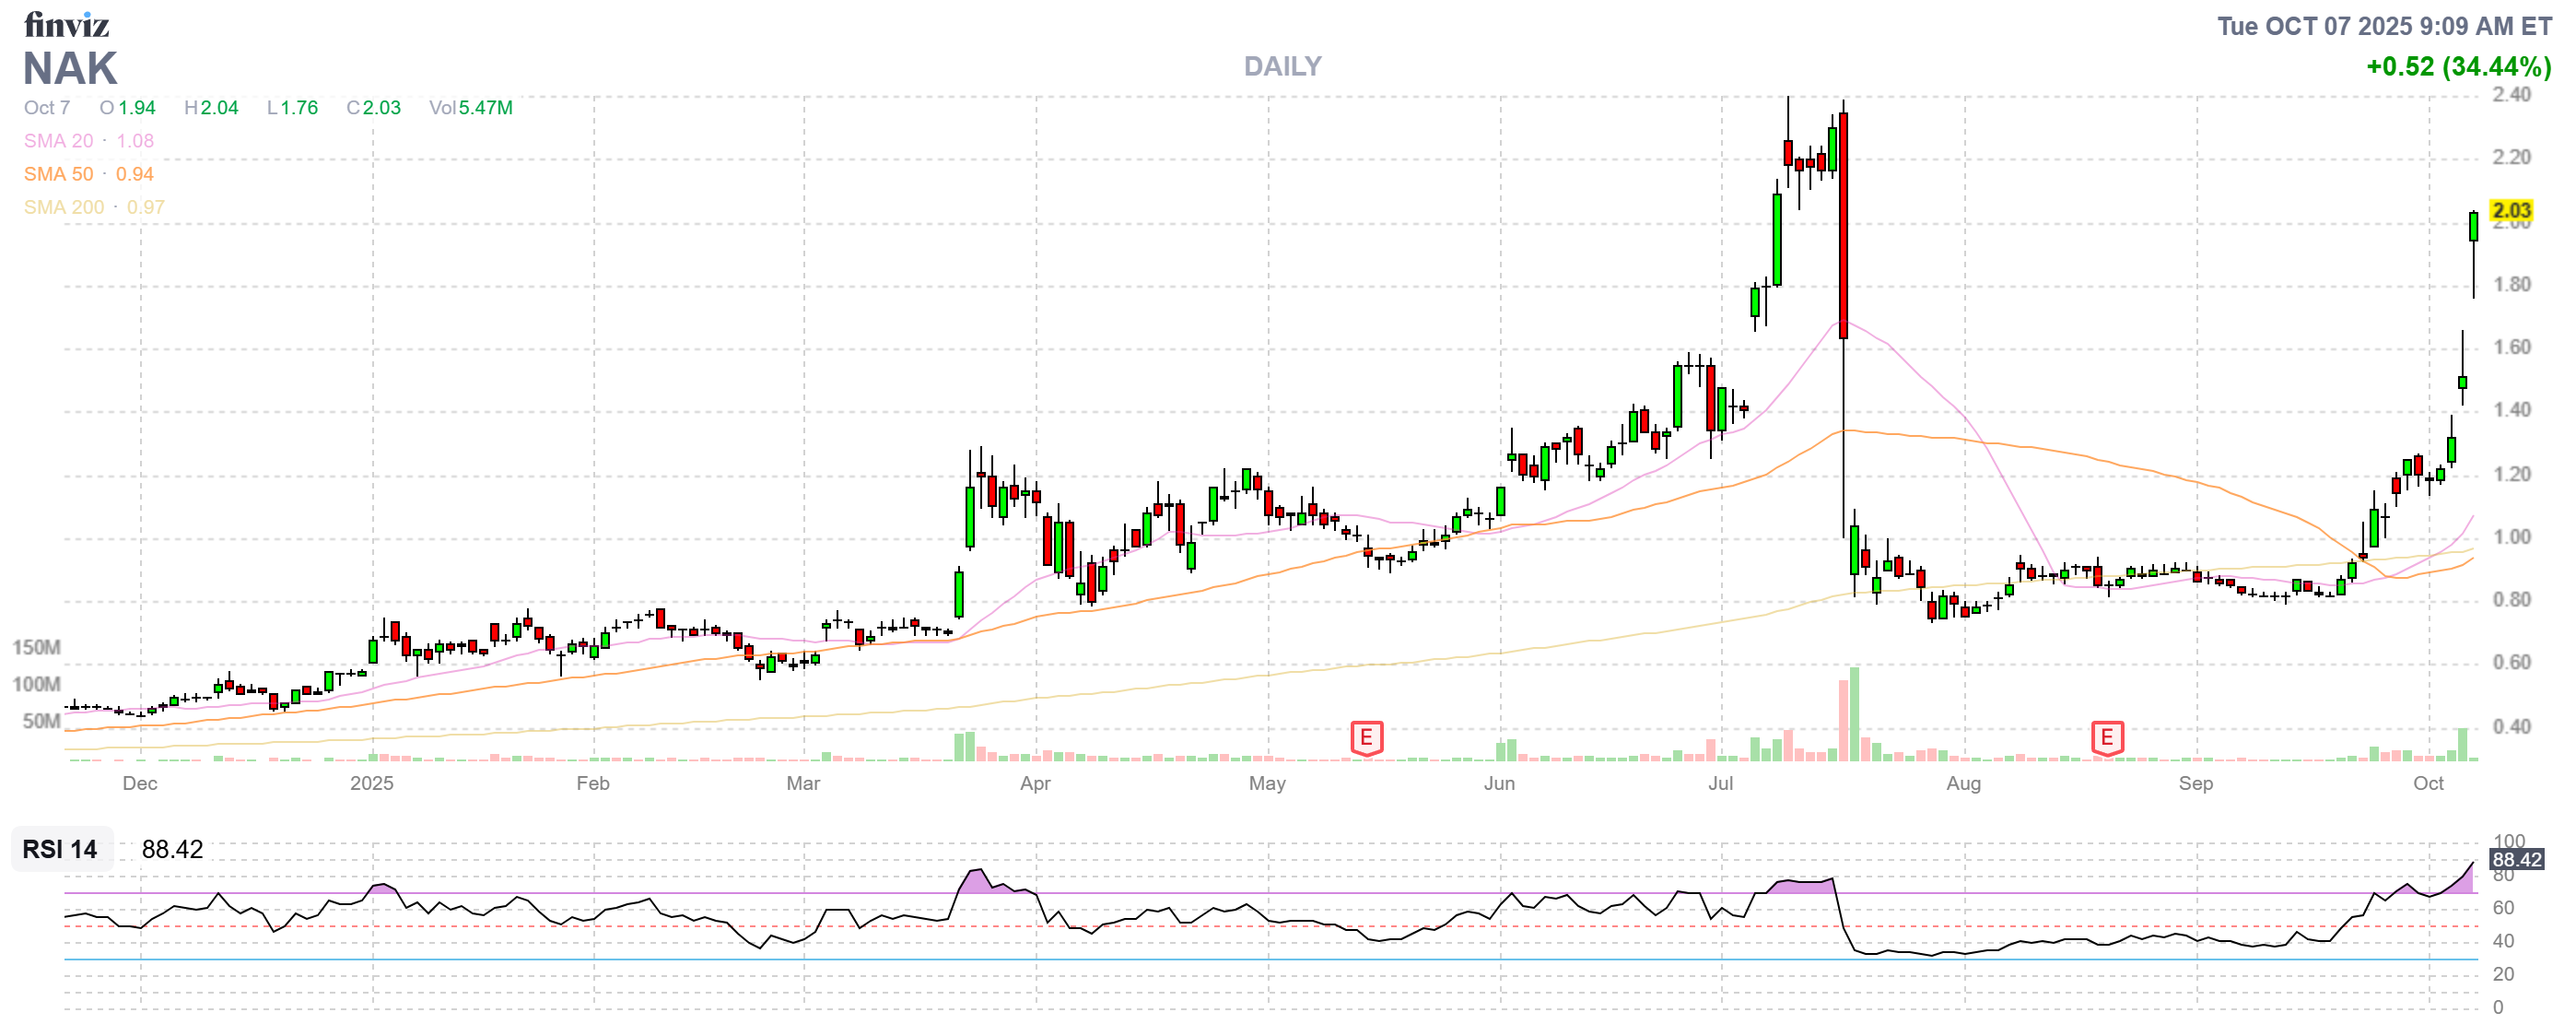
Task: Click the finviz logo
Action: [x=66, y=24]
